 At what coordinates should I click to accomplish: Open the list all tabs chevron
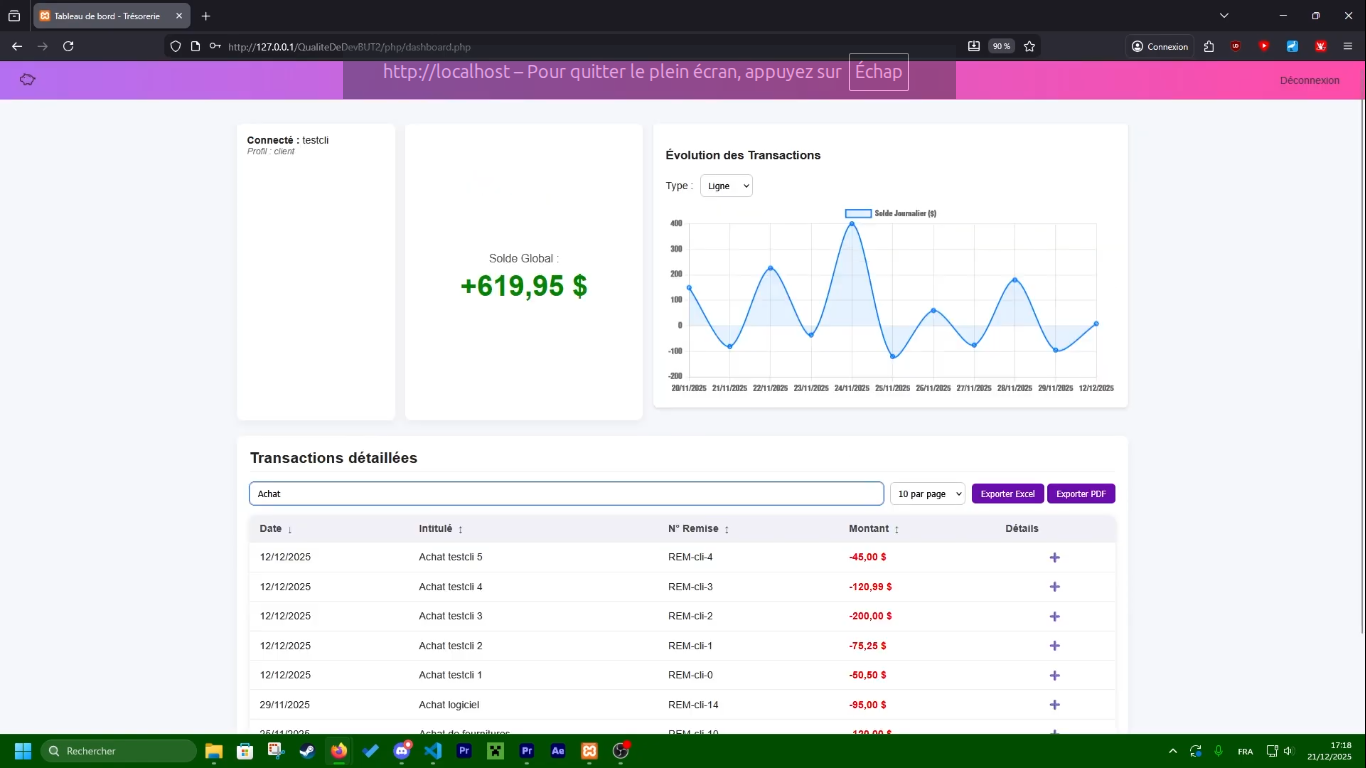[x=1224, y=16]
